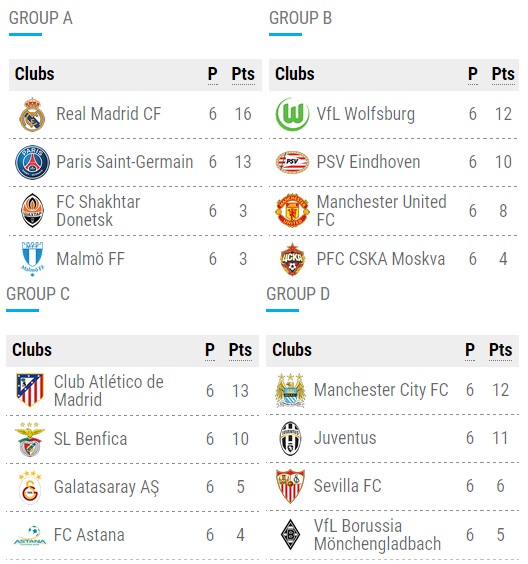This screenshot has height=564, width=528.
Task: Click the P column header in Group B
Action: [473, 74]
